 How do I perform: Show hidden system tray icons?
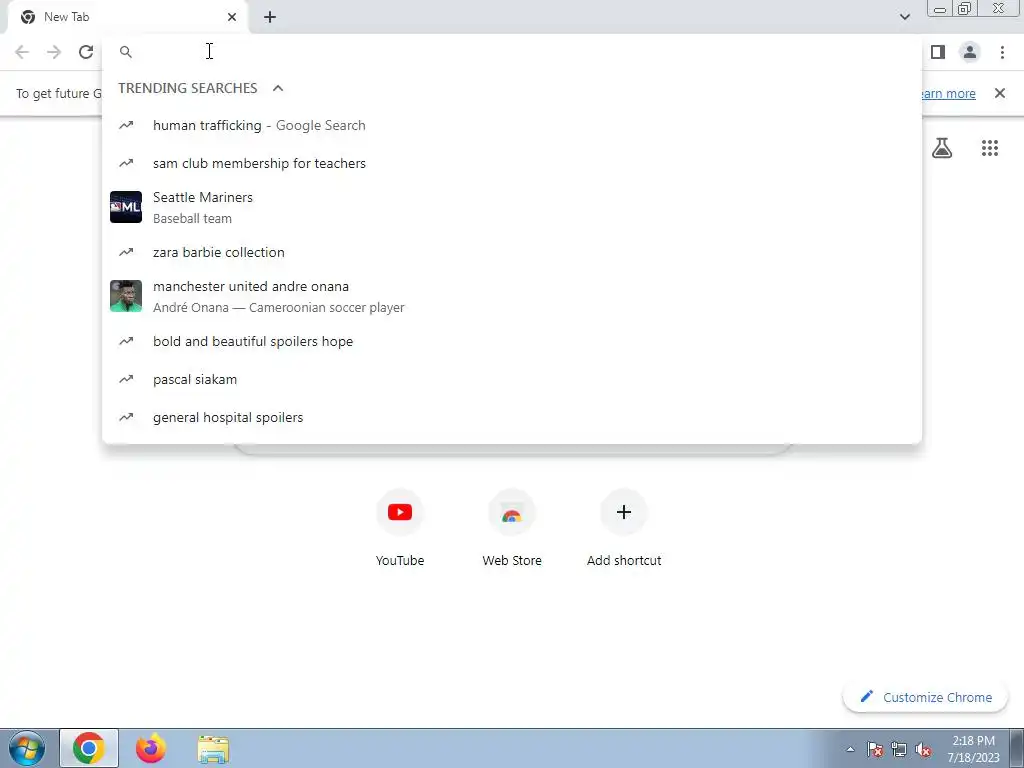[850, 749]
